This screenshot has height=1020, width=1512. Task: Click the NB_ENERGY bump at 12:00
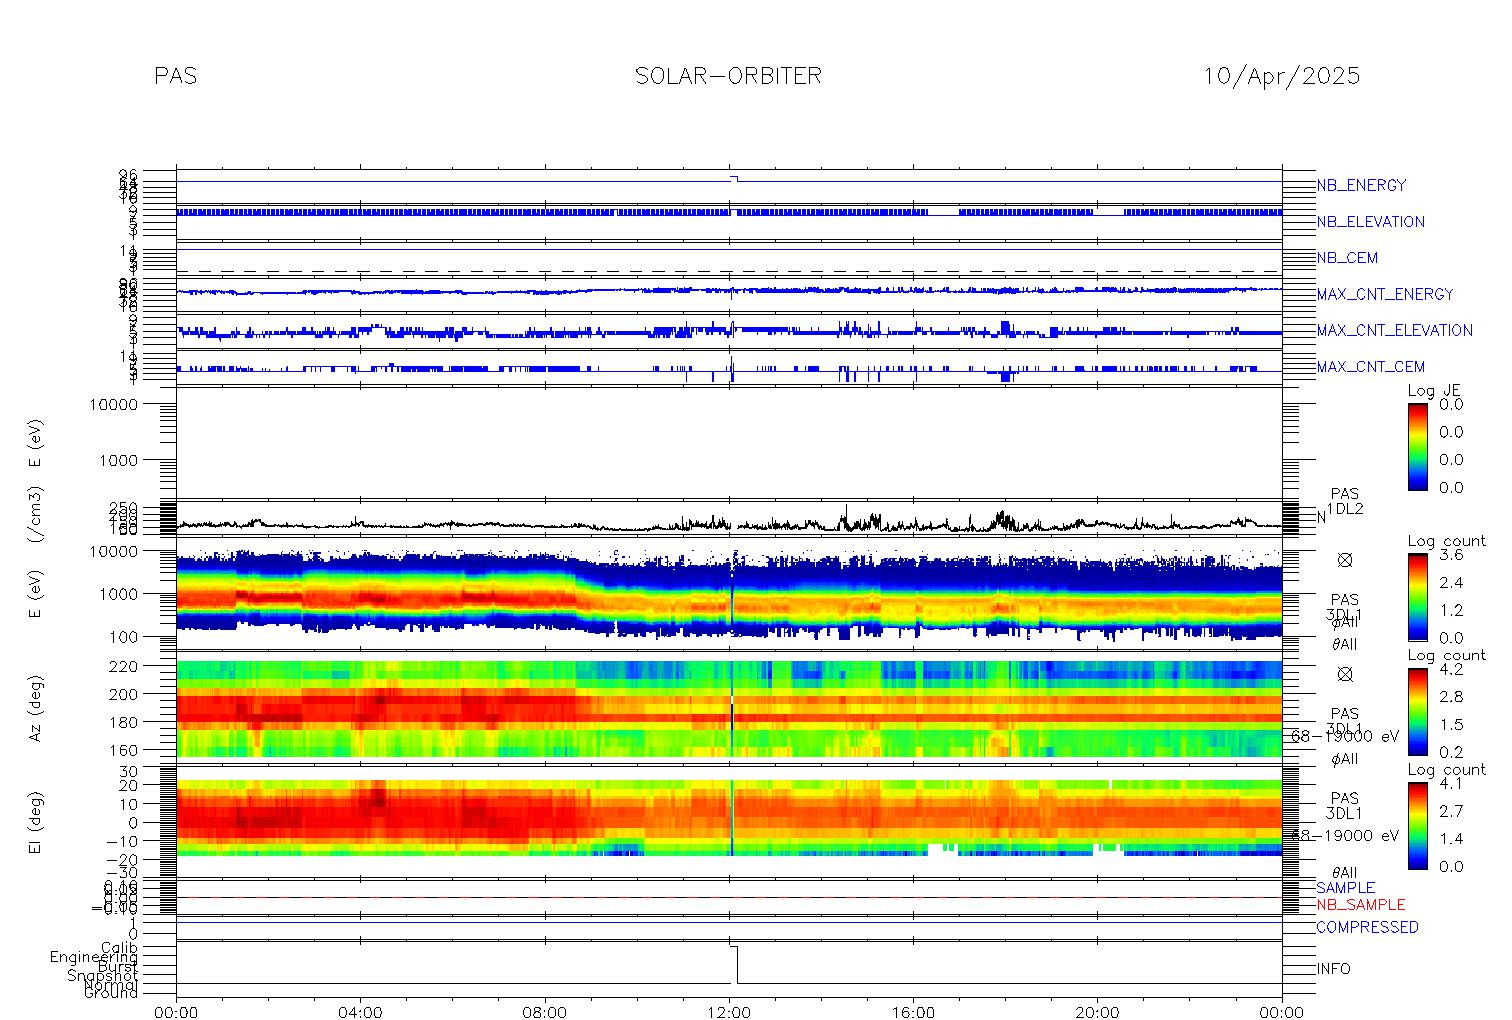point(733,178)
